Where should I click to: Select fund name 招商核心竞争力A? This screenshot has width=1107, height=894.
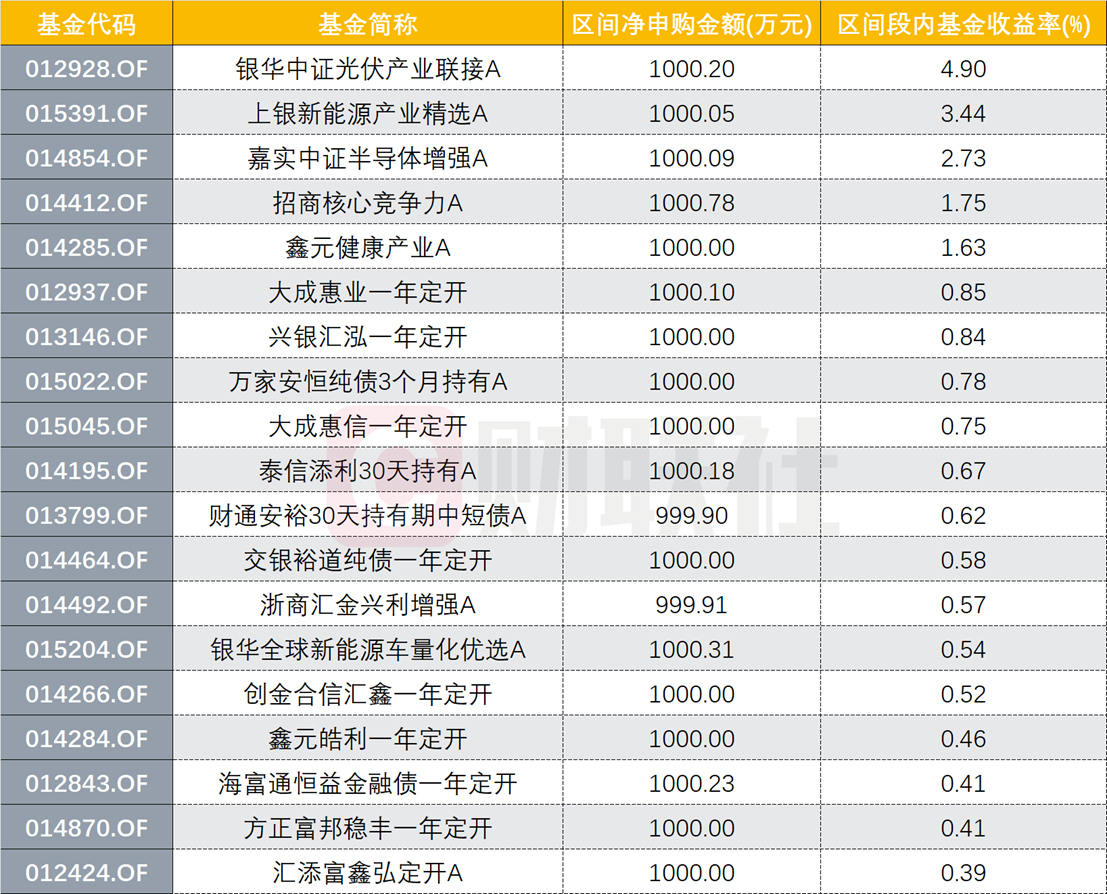coord(368,203)
